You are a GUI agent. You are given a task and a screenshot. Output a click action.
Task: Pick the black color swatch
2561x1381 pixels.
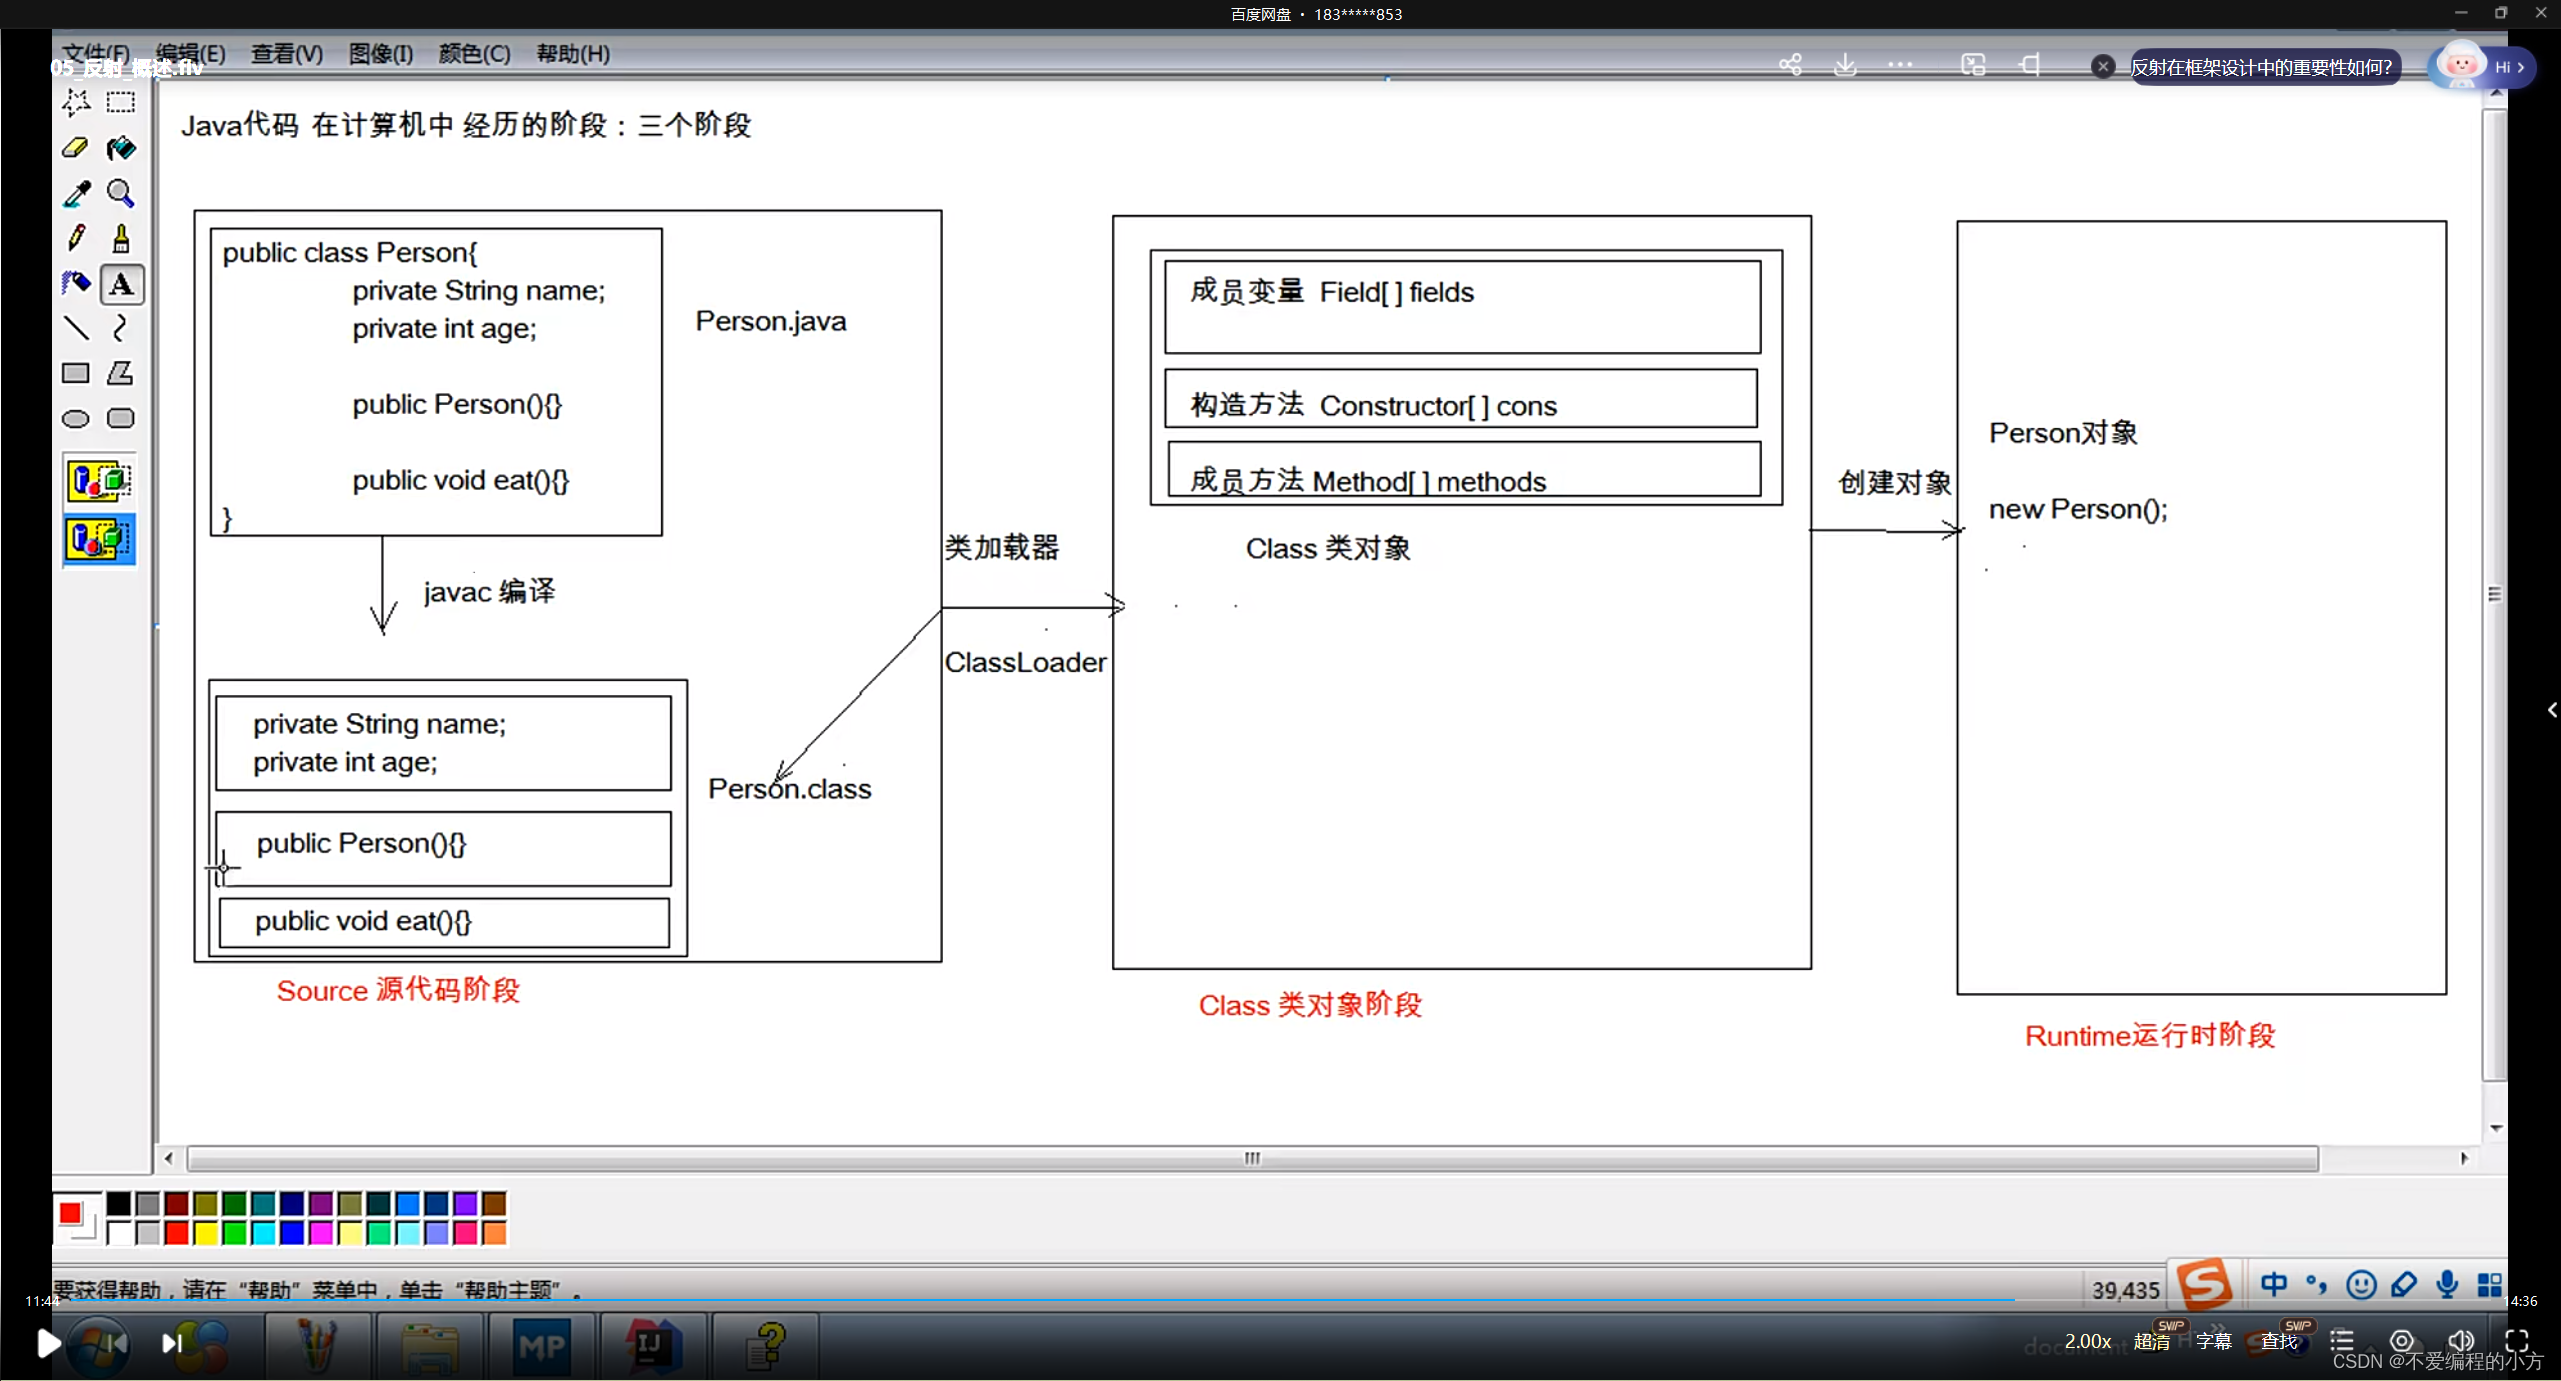pyautogui.click(x=119, y=1204)
